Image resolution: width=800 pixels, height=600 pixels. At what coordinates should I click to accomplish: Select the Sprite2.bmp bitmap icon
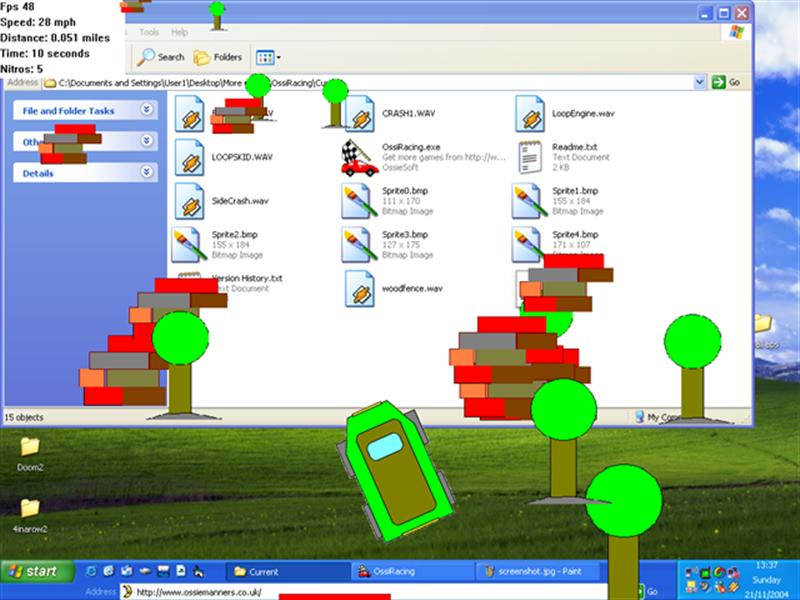(x=188, y=245)
